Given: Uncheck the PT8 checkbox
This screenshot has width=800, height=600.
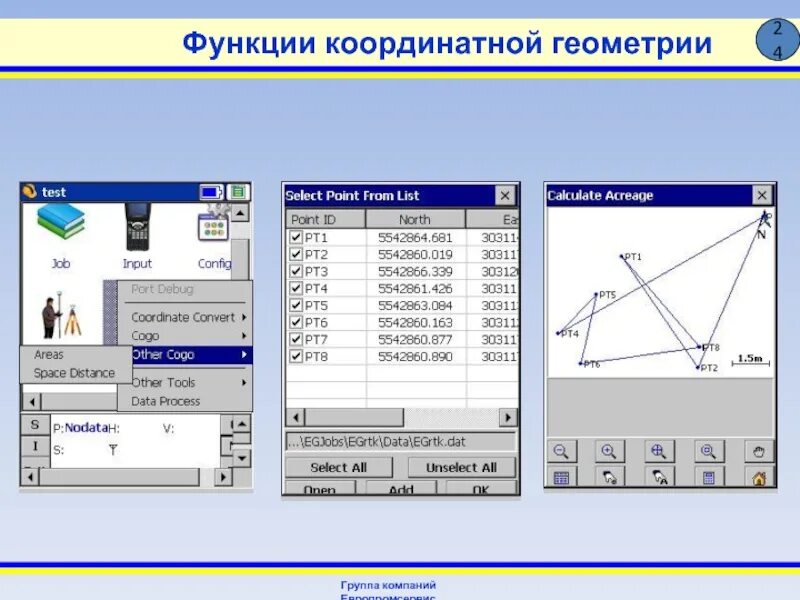Looking at the screenshot, I should [295, 356].
